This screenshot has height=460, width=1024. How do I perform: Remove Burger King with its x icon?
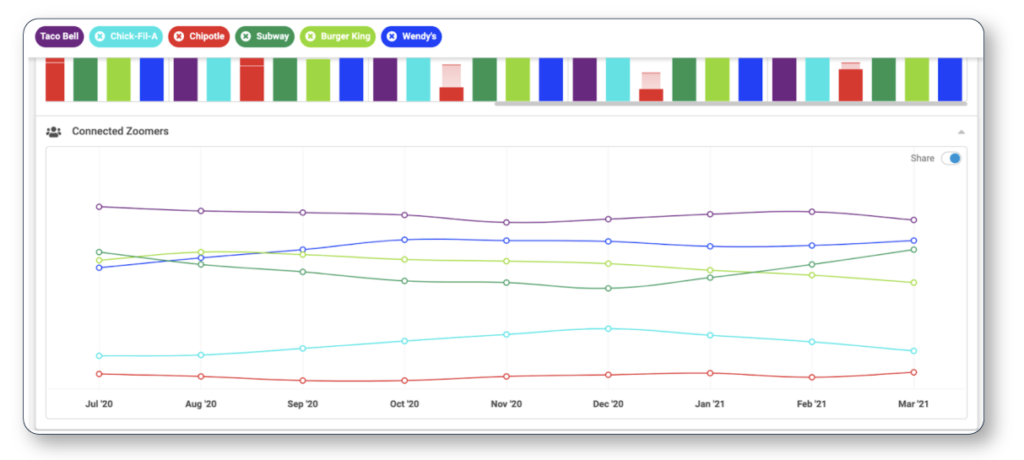point(310,37)
